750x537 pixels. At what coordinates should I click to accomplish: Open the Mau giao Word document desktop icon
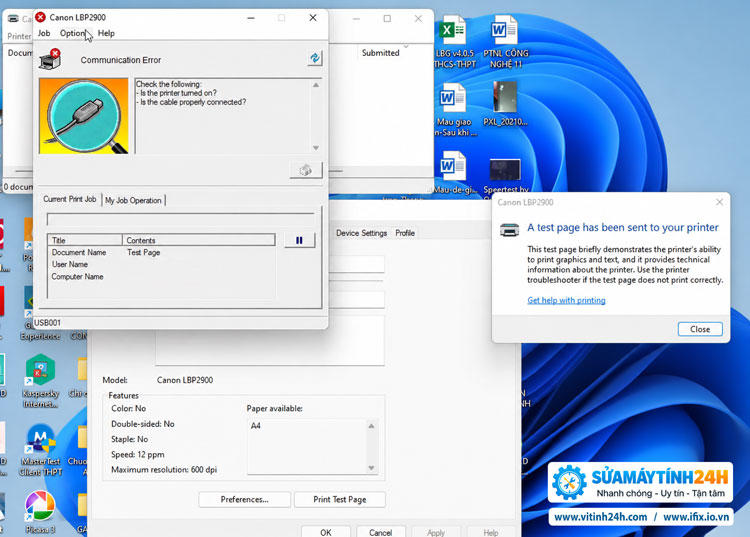[454, 110]
